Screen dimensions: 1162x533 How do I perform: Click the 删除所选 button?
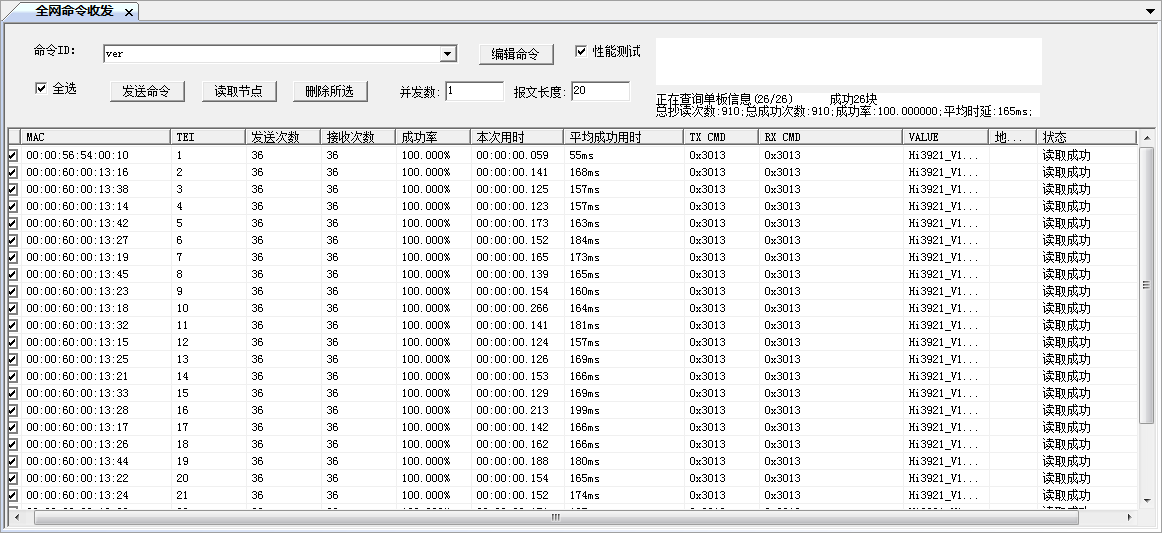click(330, 91)
